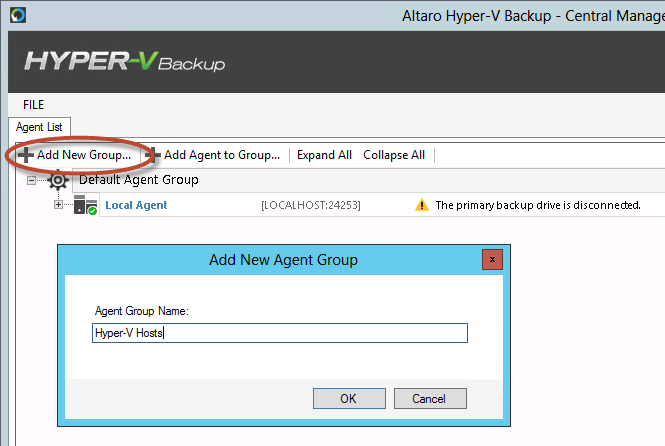
Task: Click OK to create the group
Action: click(x=349, y=399)
